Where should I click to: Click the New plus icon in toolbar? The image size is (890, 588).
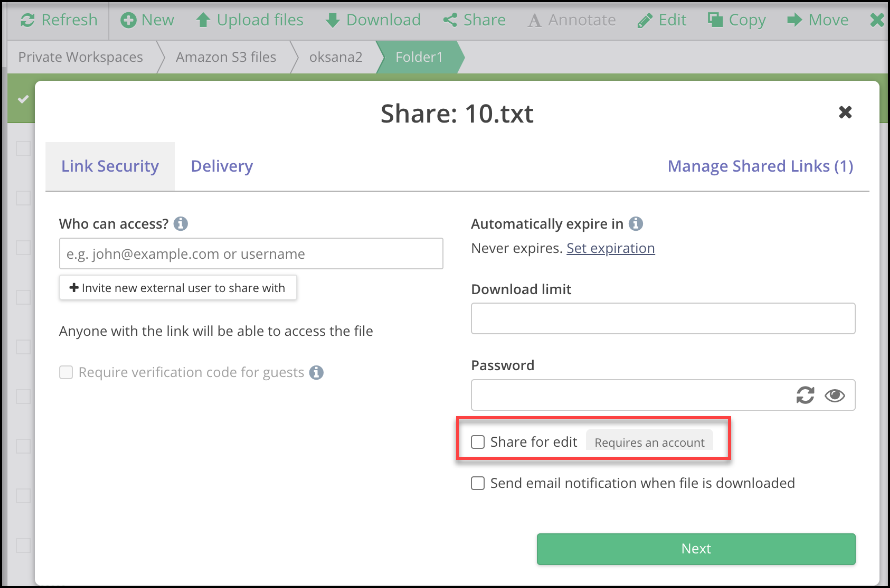[x=129, y=20]
